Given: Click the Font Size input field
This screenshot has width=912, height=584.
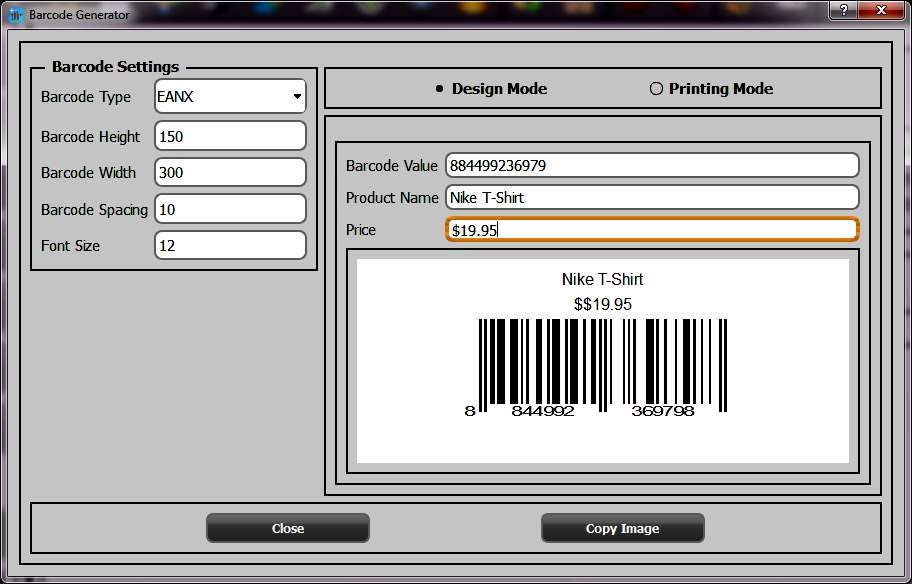Looking at the screenshot, I should pyautogui.click(x=228, y=245).
